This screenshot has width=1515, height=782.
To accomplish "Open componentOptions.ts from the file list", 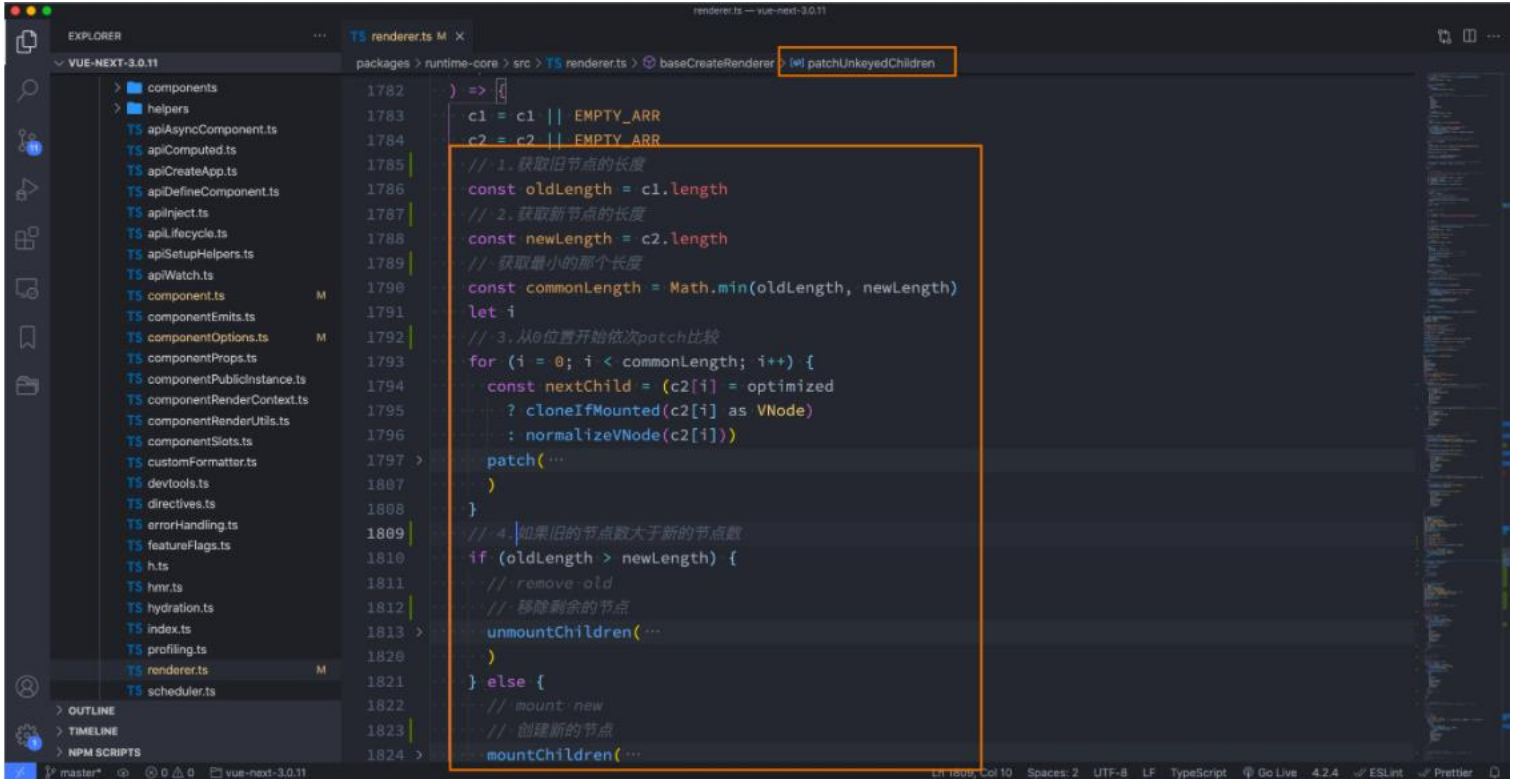I will coord(207,338).
